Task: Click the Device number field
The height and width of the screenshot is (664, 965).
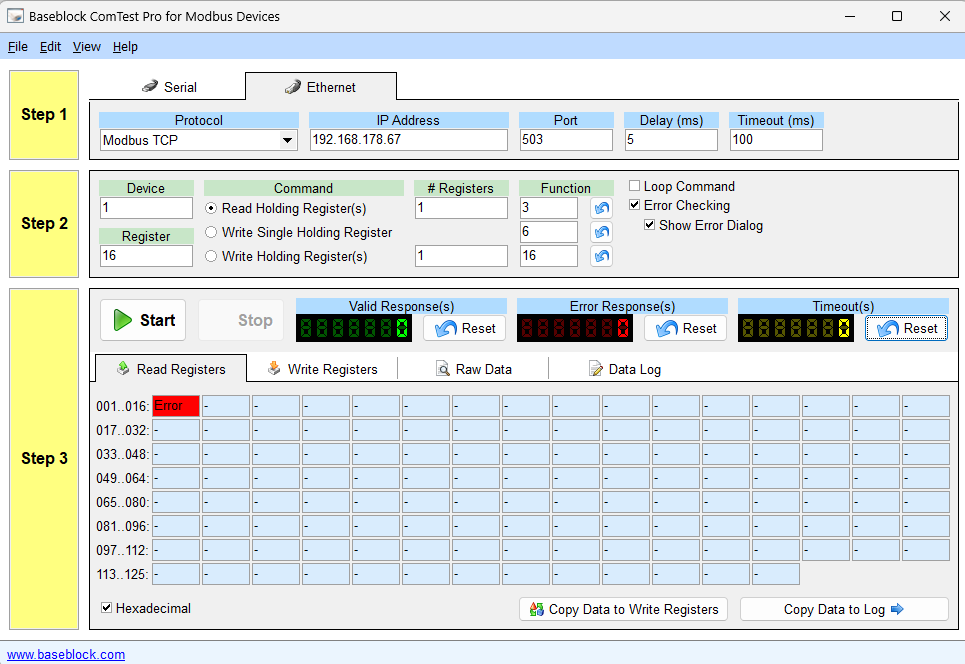Action: tap(146, 208)
